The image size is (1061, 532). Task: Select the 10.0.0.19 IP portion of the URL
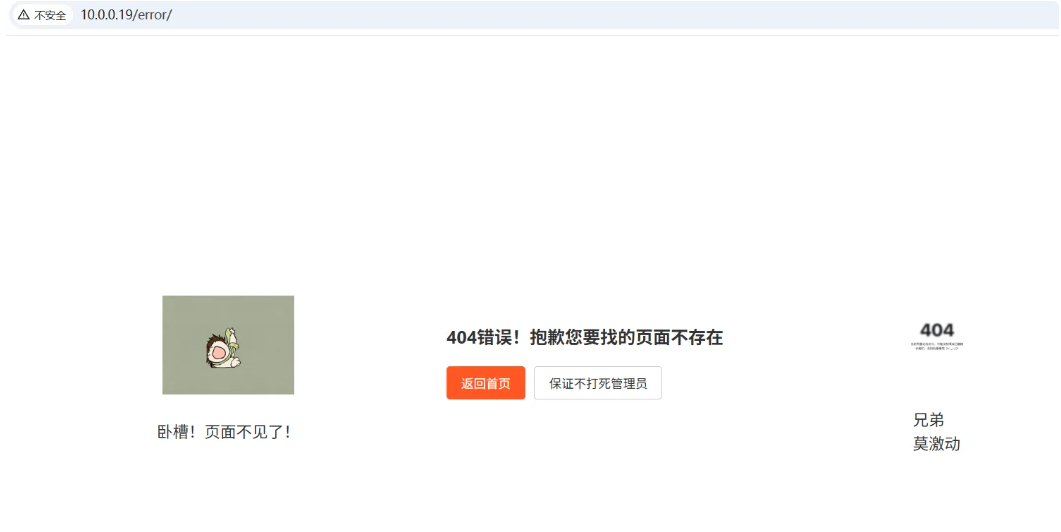(x=107, y=14)
